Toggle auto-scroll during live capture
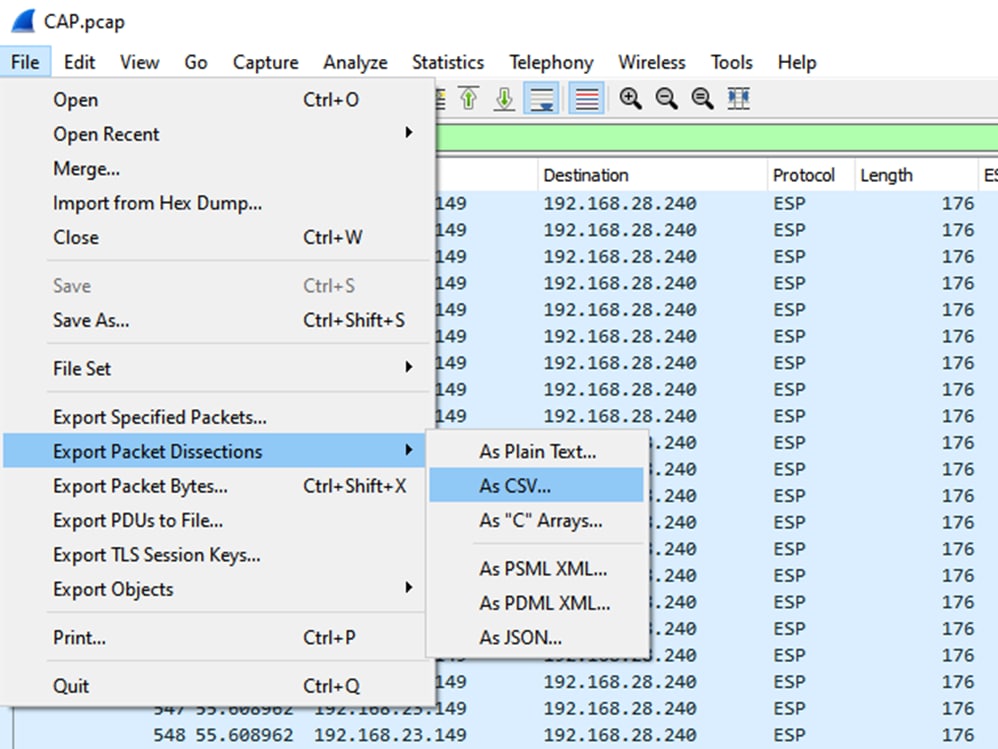 tap(543, 99)
